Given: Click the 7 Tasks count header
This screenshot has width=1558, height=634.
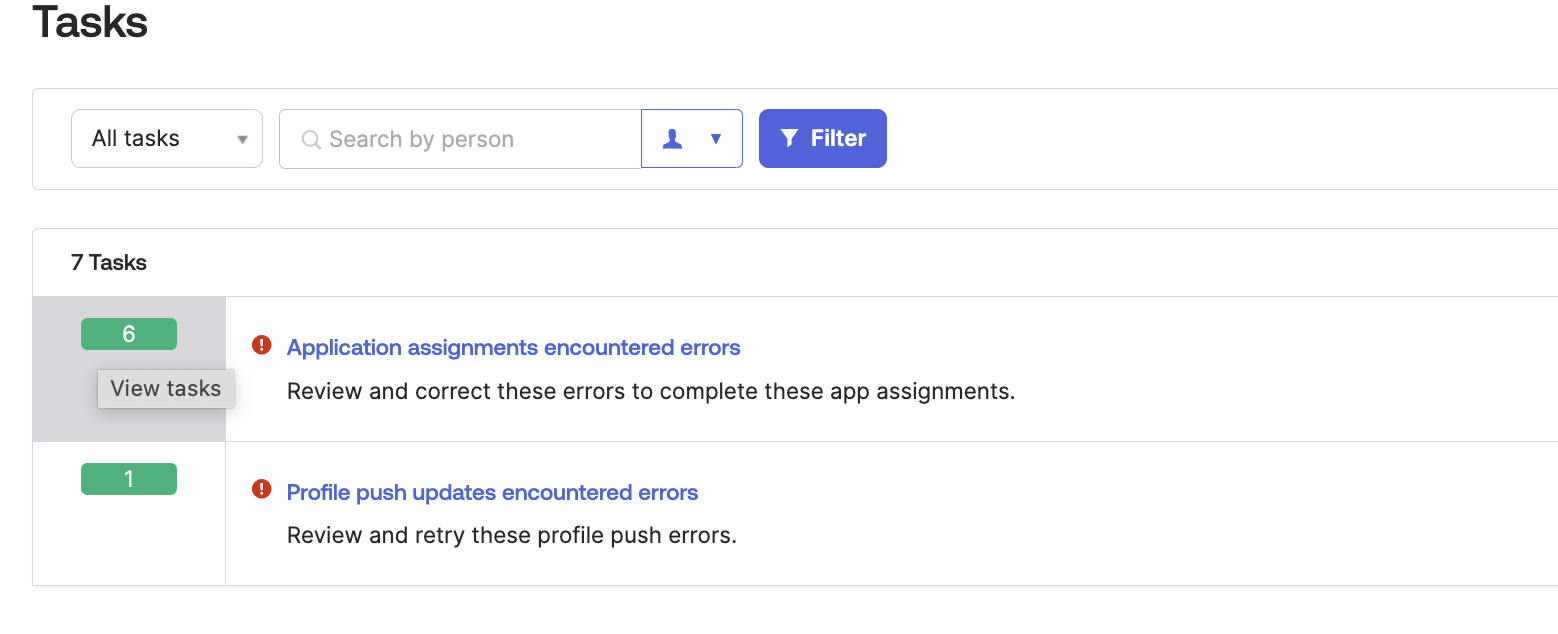Looking at the screenshot, I should (109, 263).
